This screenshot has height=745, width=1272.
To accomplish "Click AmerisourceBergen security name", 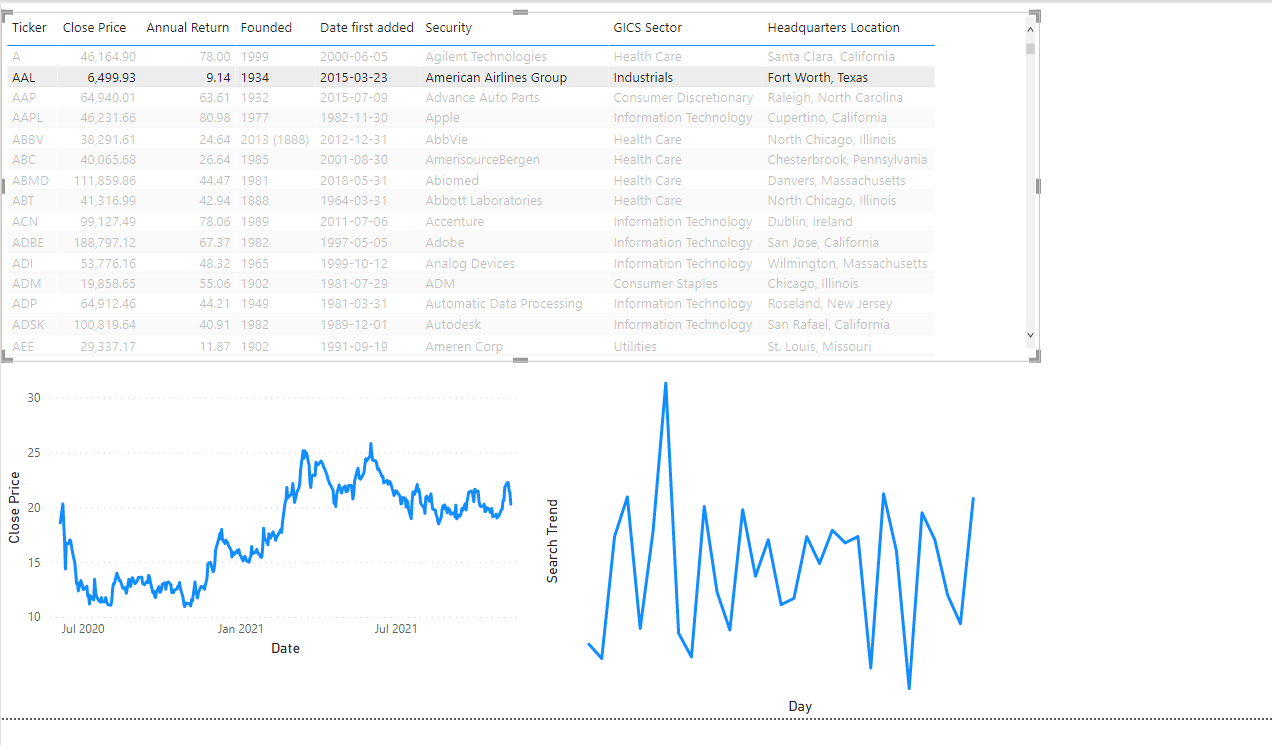I will pyautogui.click(x=482, y=160).
